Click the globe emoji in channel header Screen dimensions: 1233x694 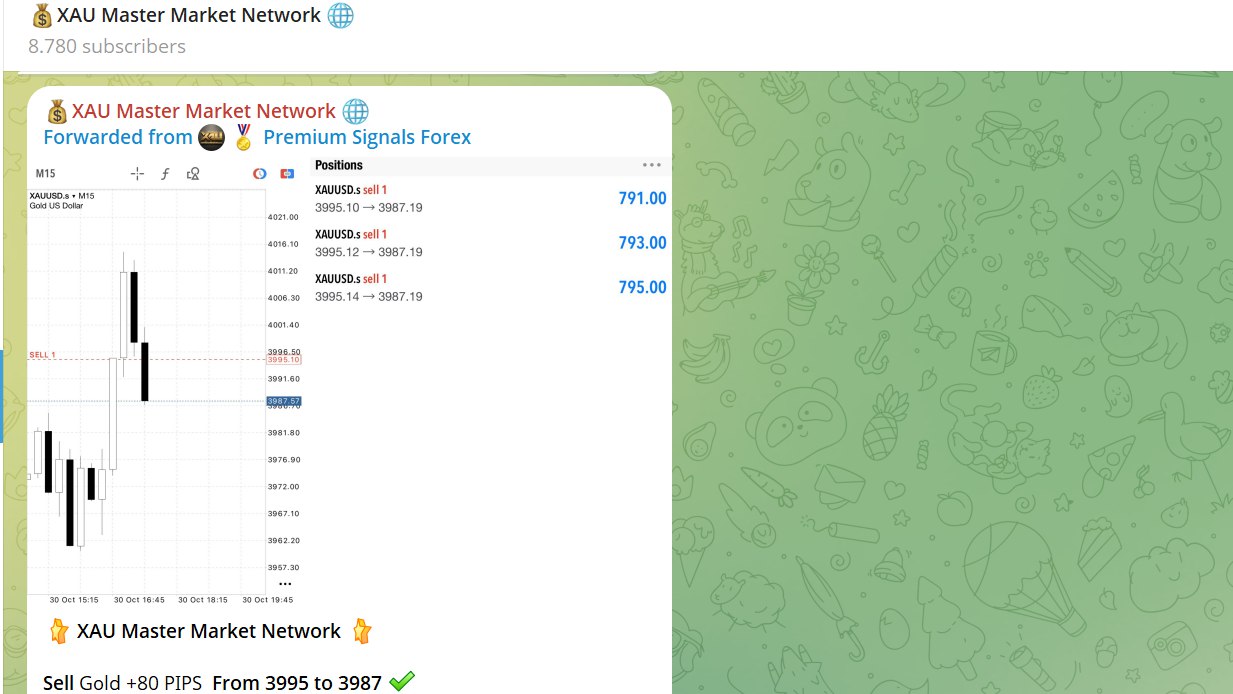341,16
